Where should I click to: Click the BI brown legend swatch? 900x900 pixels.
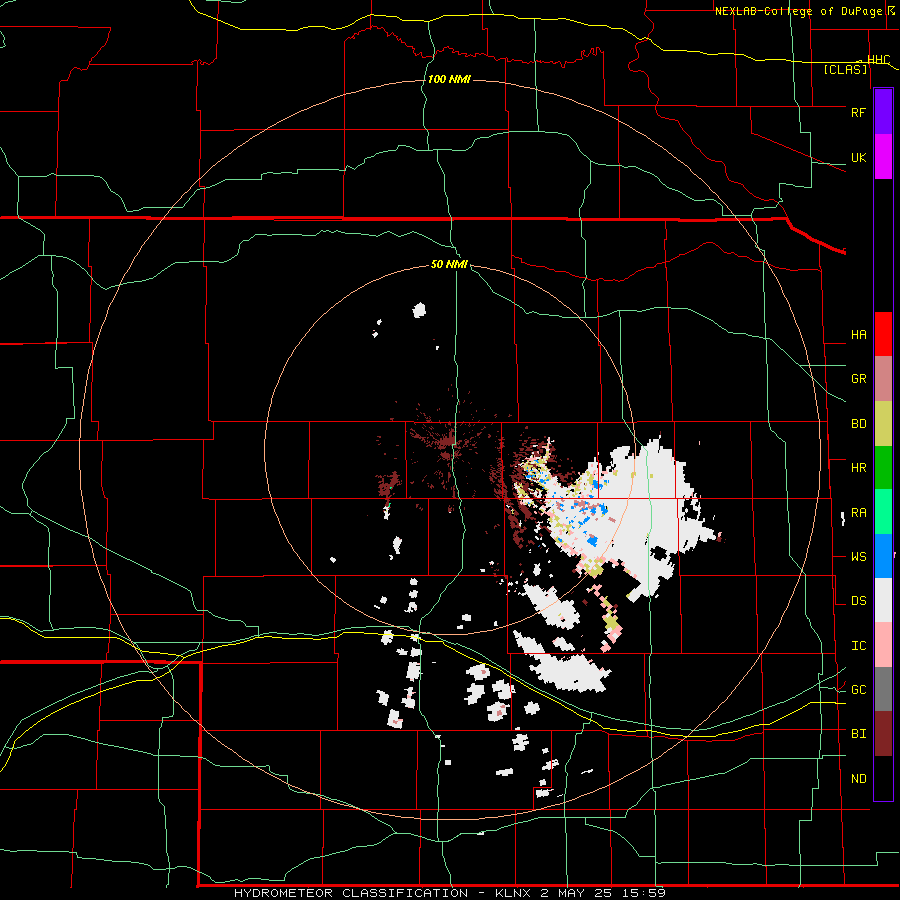coord(883,734)
